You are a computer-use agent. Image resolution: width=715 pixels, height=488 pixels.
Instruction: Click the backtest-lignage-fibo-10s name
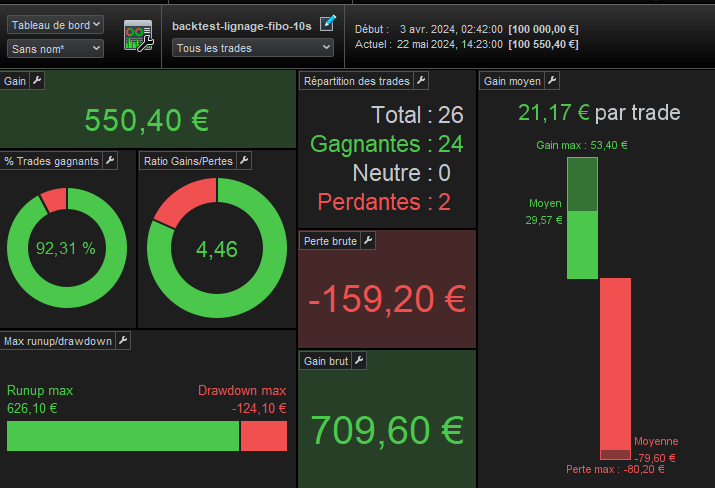point(242,26)
